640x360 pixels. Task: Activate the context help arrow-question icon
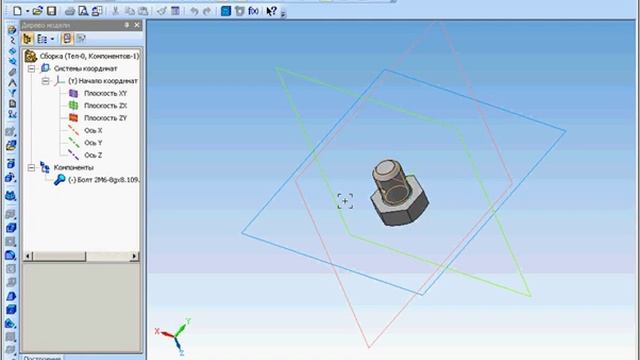(x=271, y=11)
